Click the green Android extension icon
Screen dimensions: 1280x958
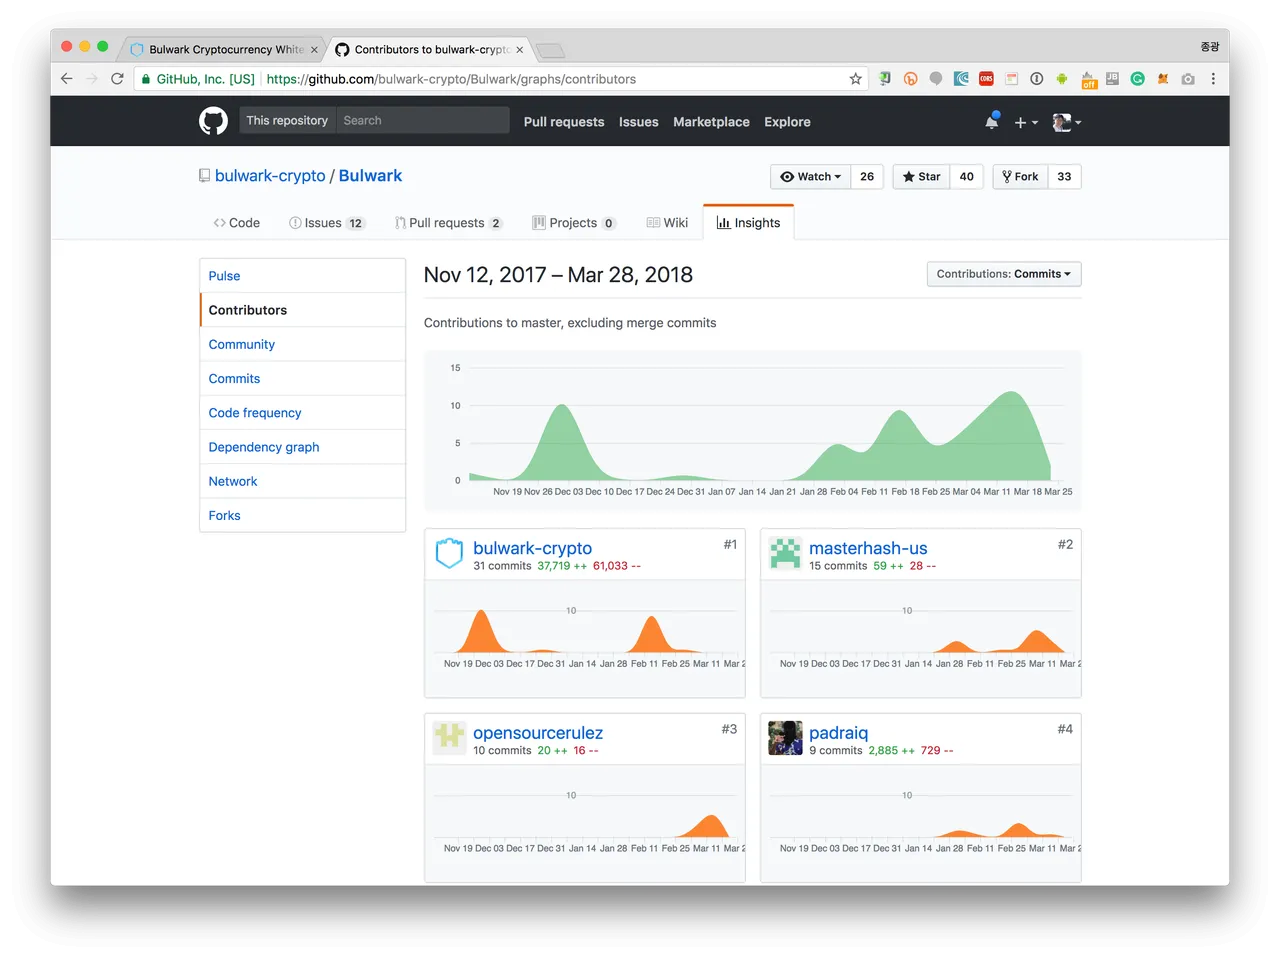click(x=1062, y=79)
